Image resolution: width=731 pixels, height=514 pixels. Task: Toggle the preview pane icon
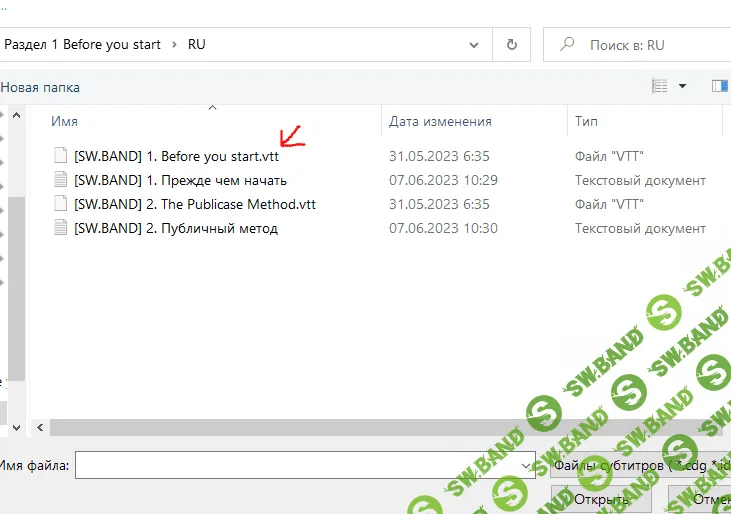point(719,87)
